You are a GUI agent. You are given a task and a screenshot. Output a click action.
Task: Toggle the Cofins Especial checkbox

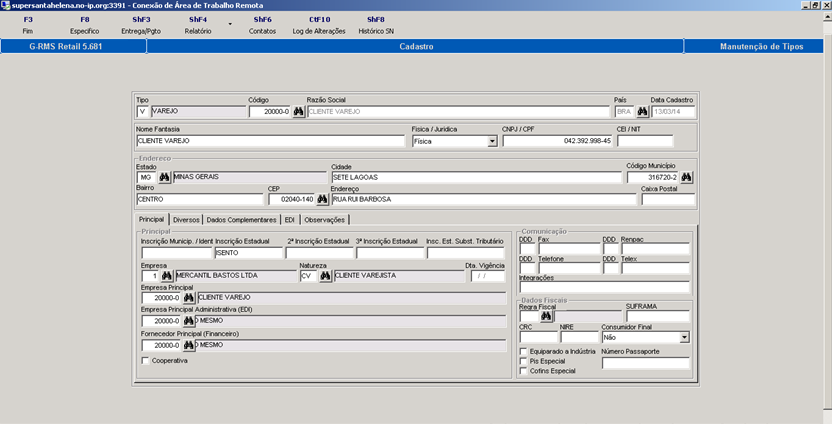523,371
